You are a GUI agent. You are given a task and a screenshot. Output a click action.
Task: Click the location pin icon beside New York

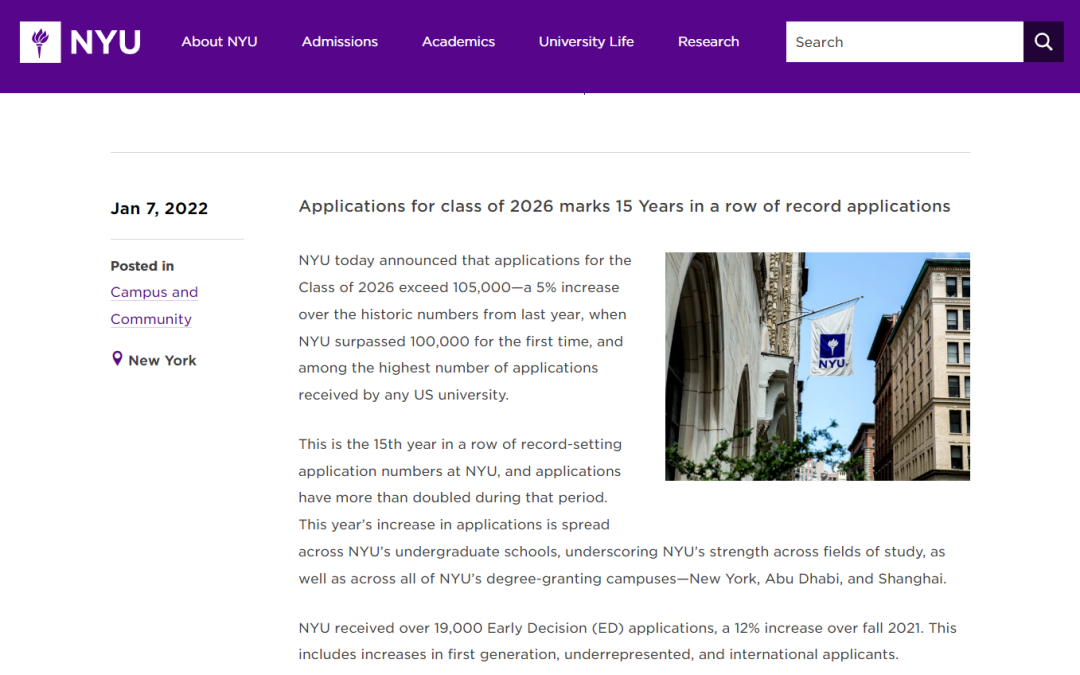point(117,359)
